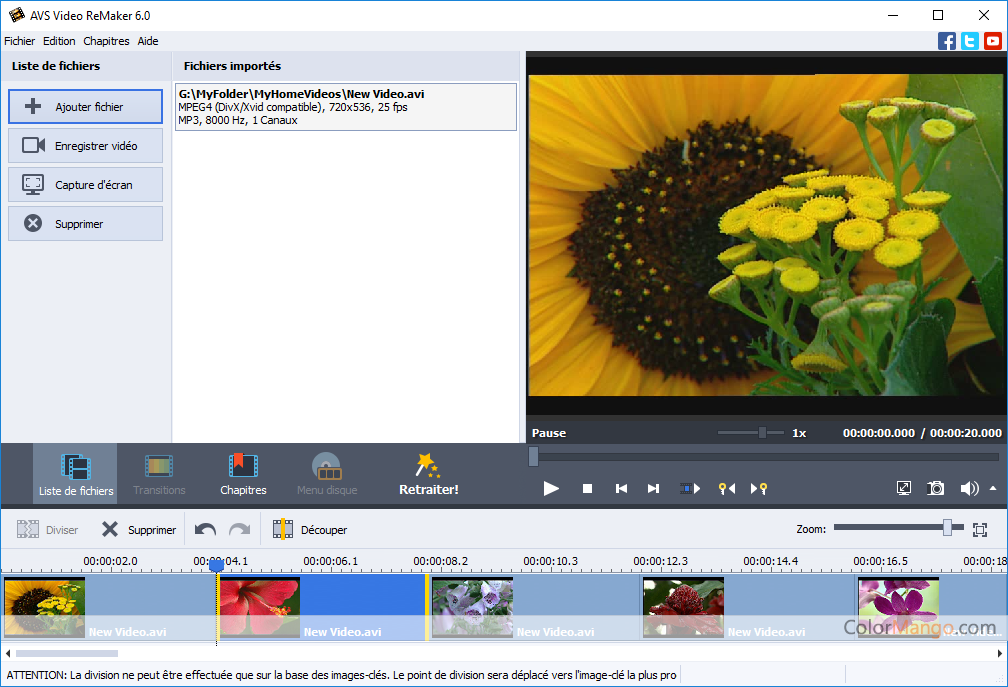Take a snapshot using the camera icon

tap(935, 488)
